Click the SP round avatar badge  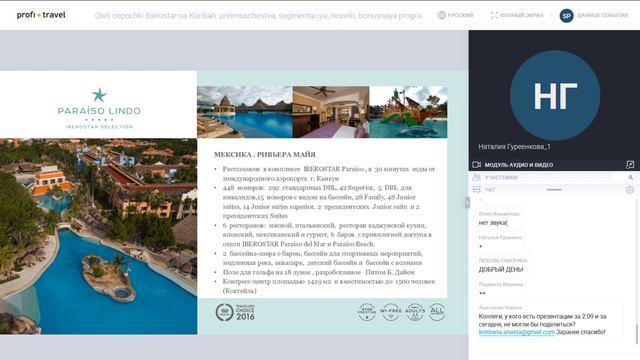566,16
